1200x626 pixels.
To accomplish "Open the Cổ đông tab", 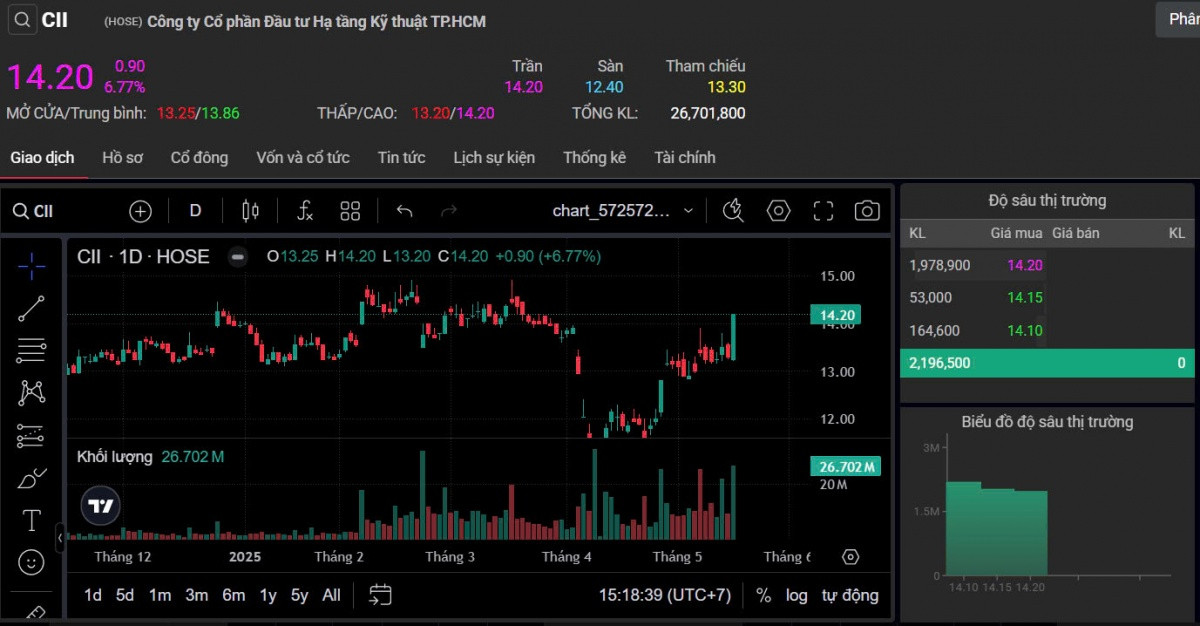I will point(199,157).
